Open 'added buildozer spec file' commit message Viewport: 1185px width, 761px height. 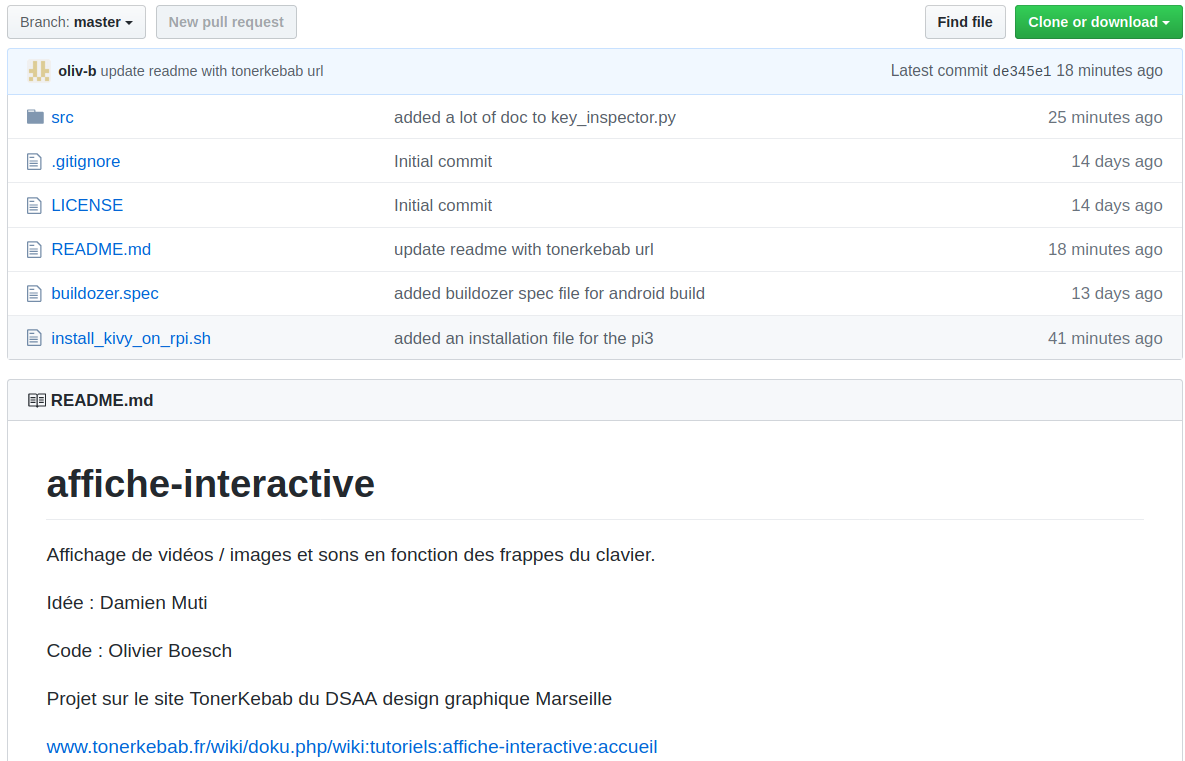(x=549, y=293)
